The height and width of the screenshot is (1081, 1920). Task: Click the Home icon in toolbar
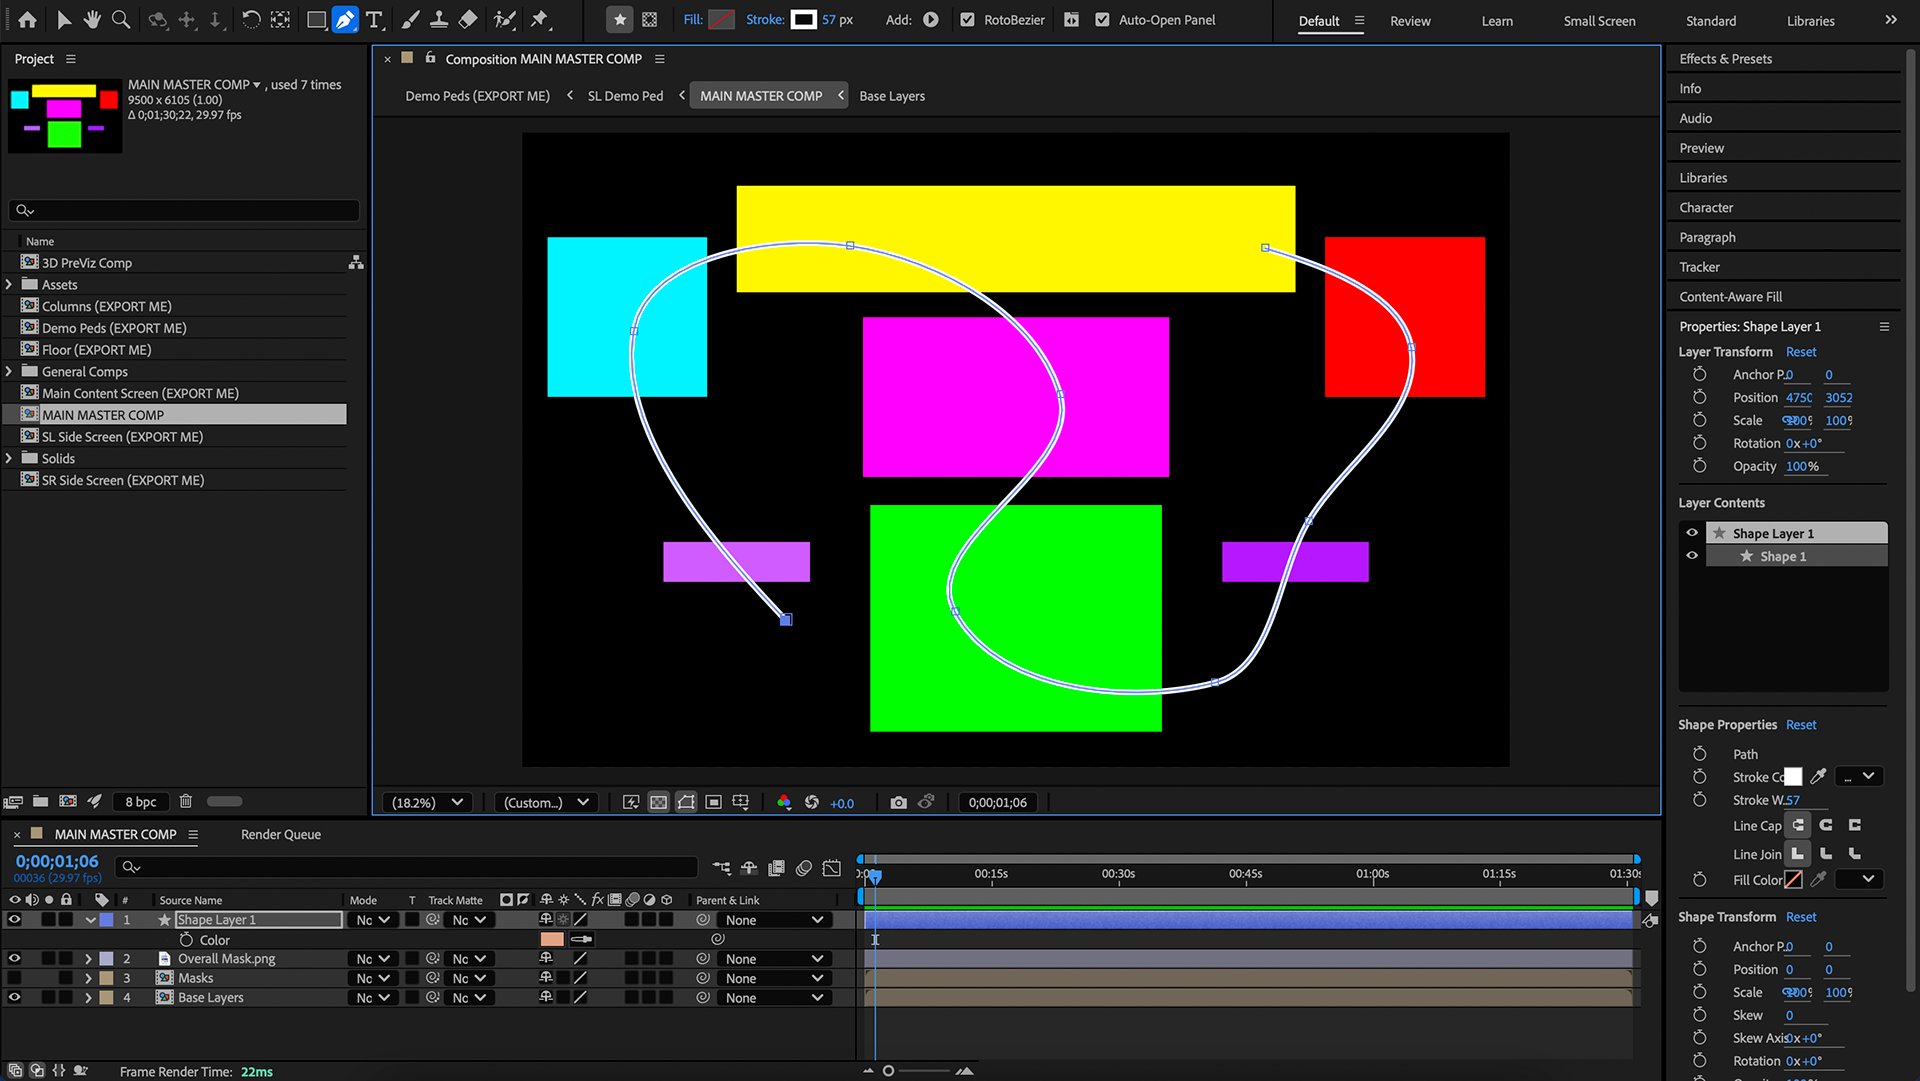coord(27,19)
